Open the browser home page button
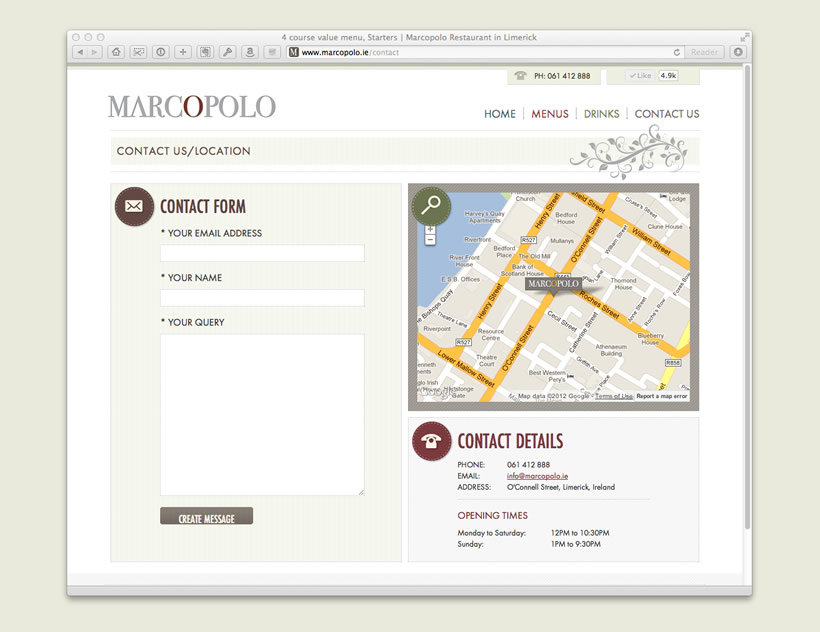This screenshot has height=632, width=820. click(116, 52)
